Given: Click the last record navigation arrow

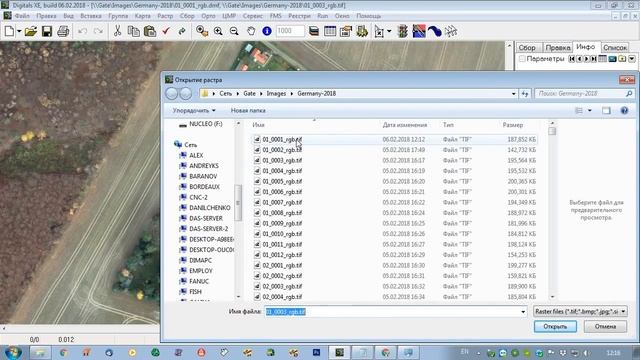Looking at the screenshot, I should click(x=594, y=59).
